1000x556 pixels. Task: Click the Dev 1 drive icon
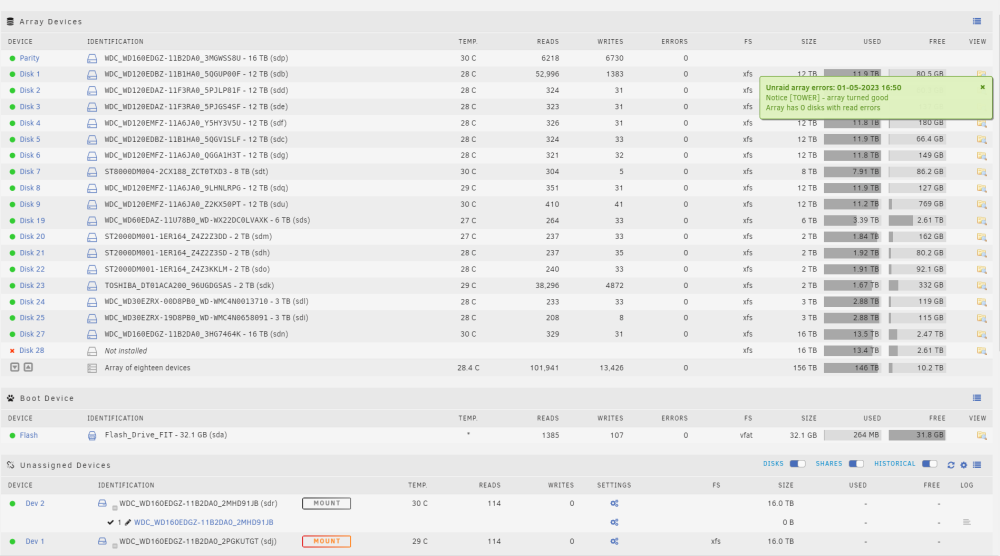point(102,541)
